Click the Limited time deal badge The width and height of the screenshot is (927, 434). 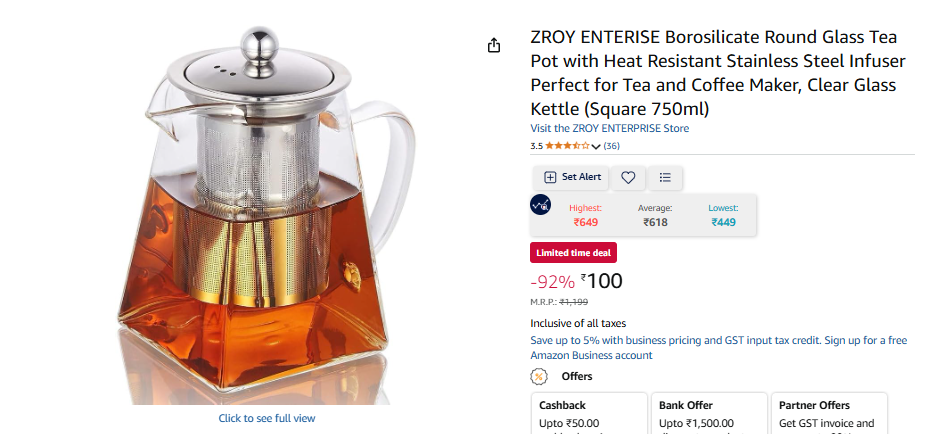click(573, 253)
